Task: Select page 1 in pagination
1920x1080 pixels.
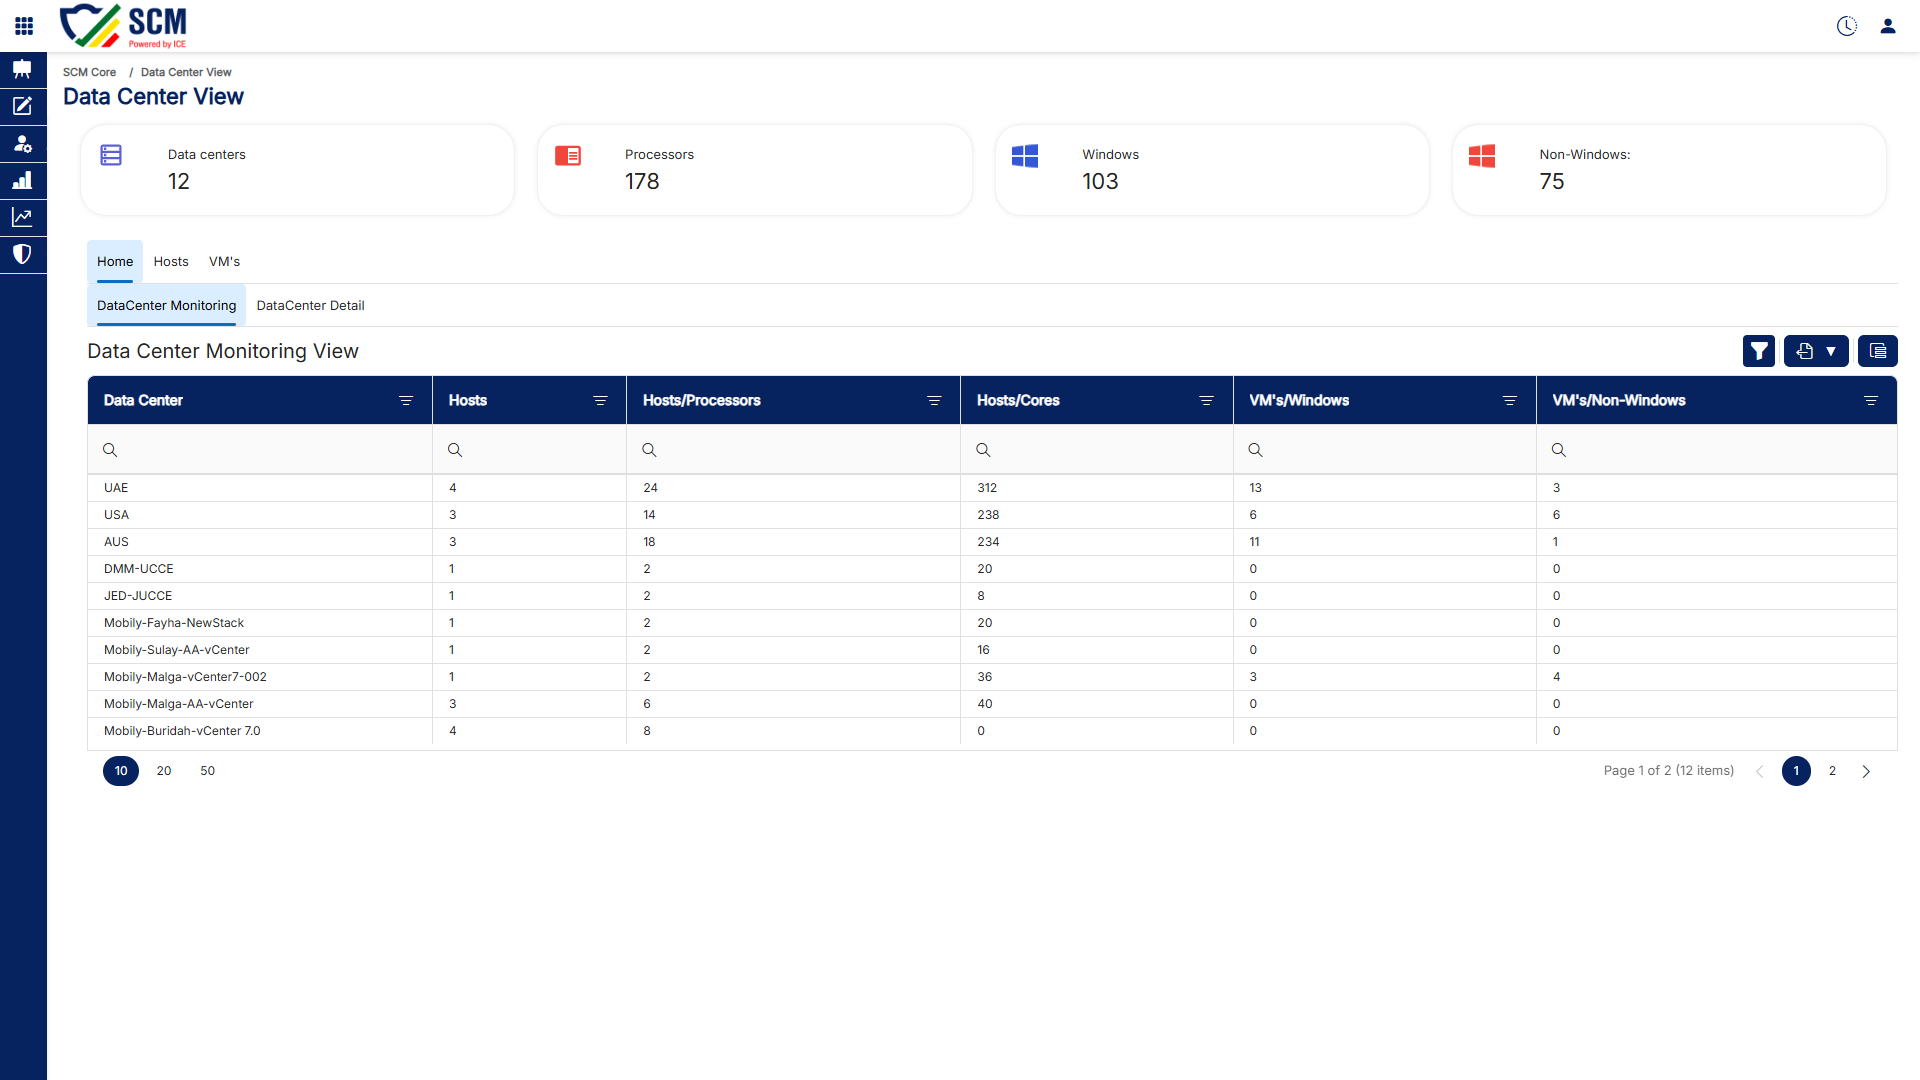Action: point(1796,771)
